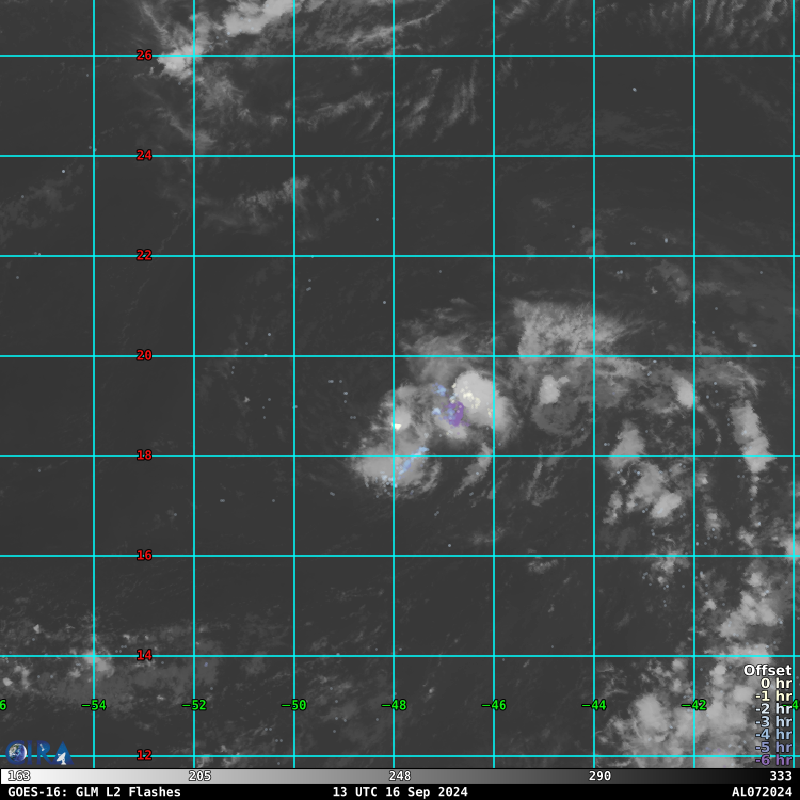Pick the -6 hr legend entry
The width and height of the screenshot is (800, 800).
pyautogui.click(x=773, y=760)
